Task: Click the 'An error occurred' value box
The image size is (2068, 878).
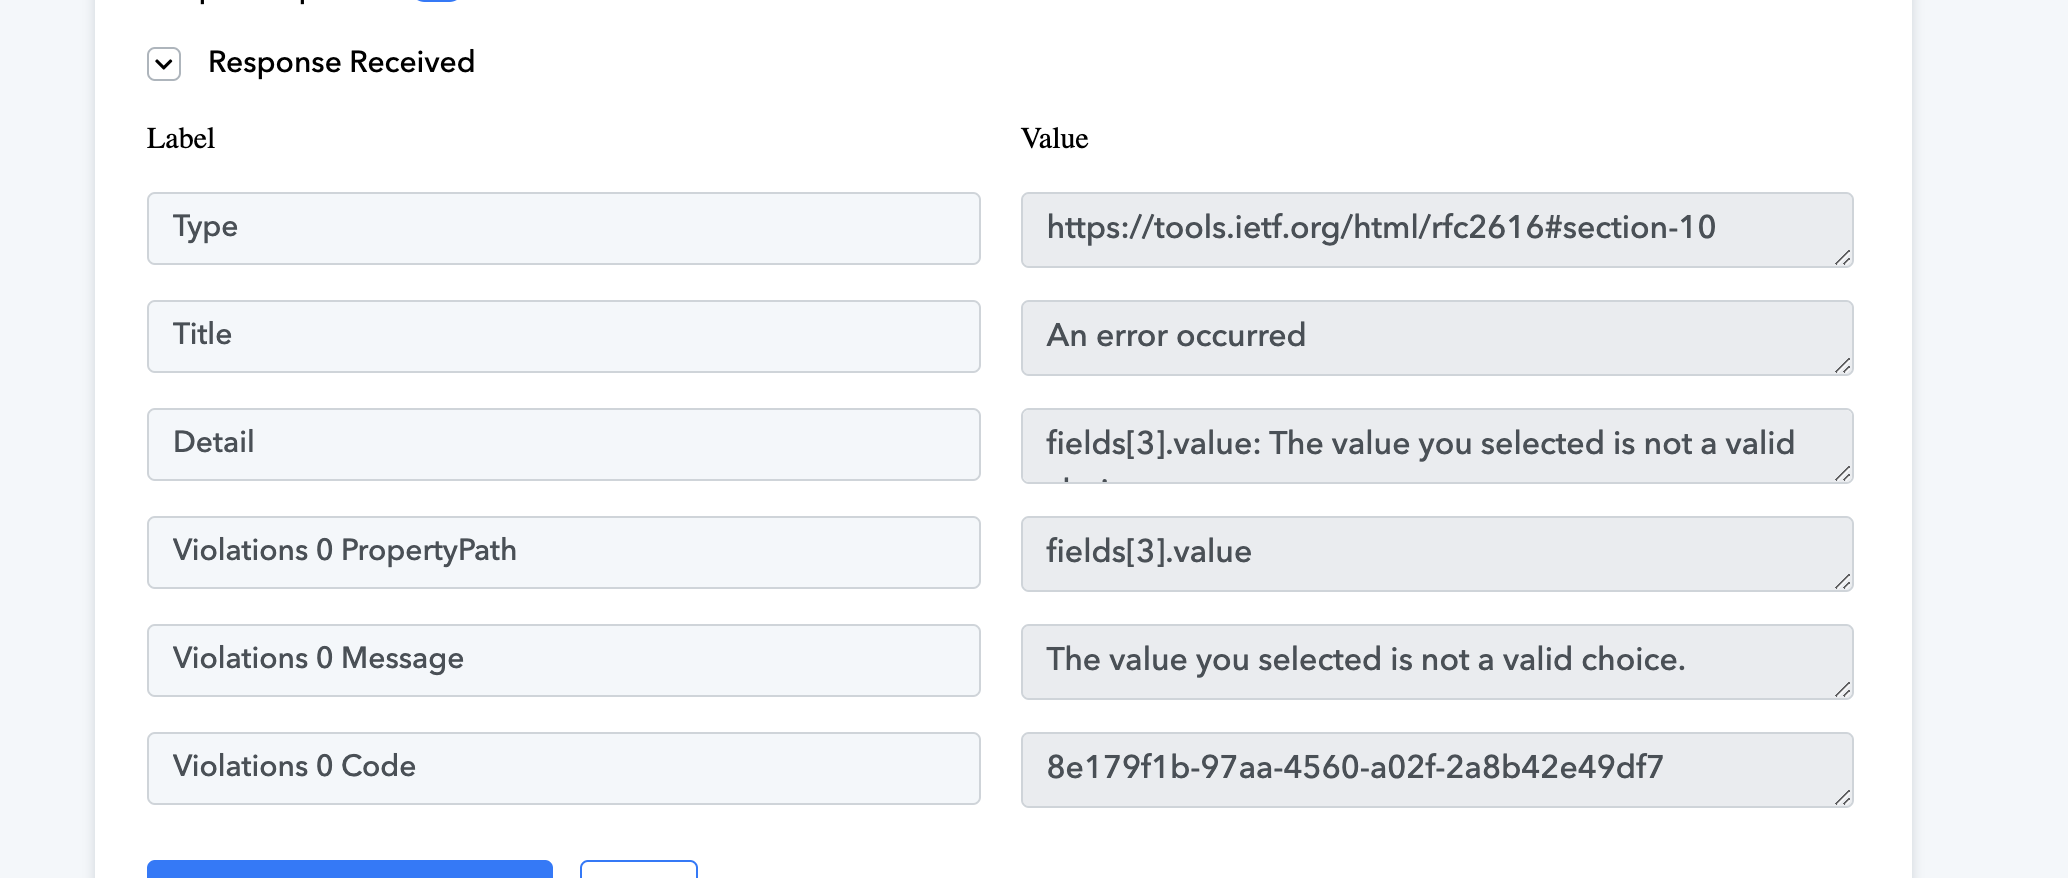Action: 1437,337
